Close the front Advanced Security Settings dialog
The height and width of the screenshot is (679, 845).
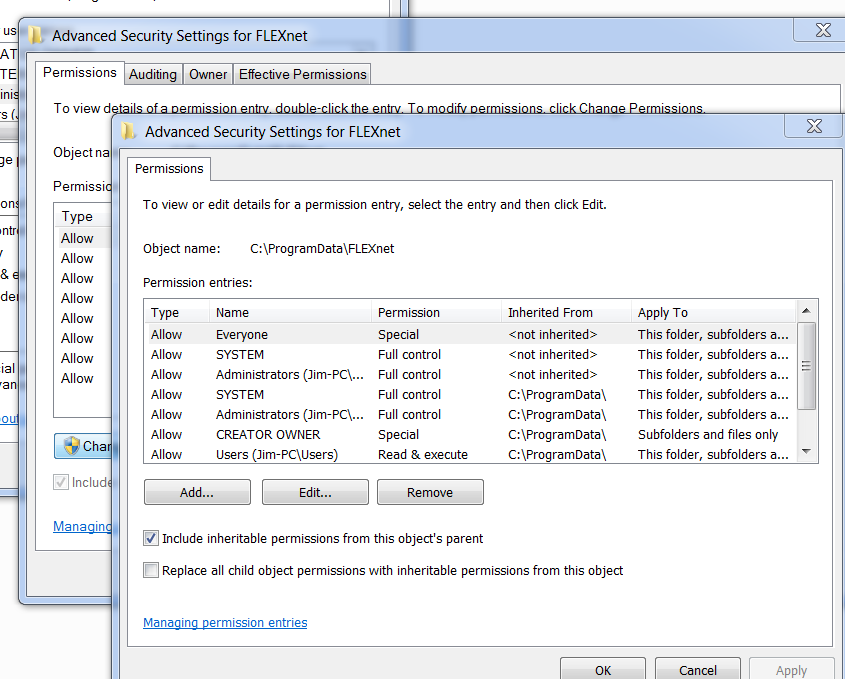[814, 126]
